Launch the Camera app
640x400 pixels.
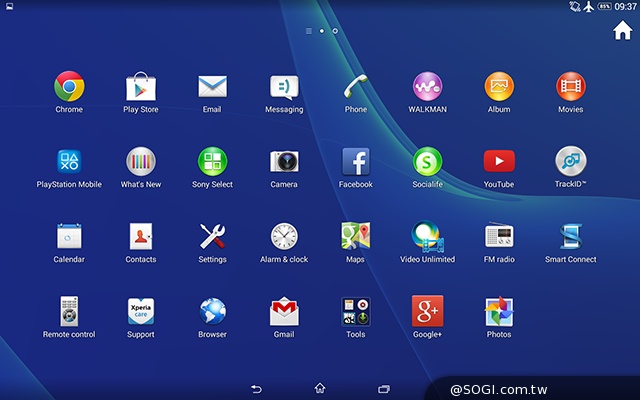click(x=284, y=162)
